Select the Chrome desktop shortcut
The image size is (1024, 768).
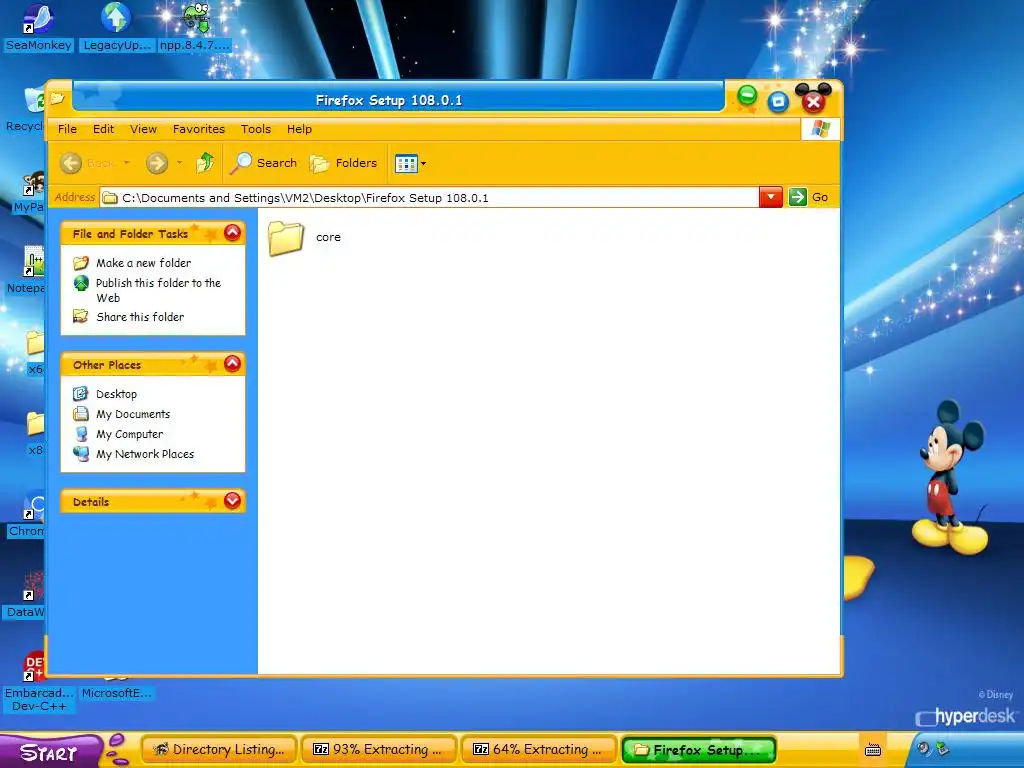[x=26, y=516]
